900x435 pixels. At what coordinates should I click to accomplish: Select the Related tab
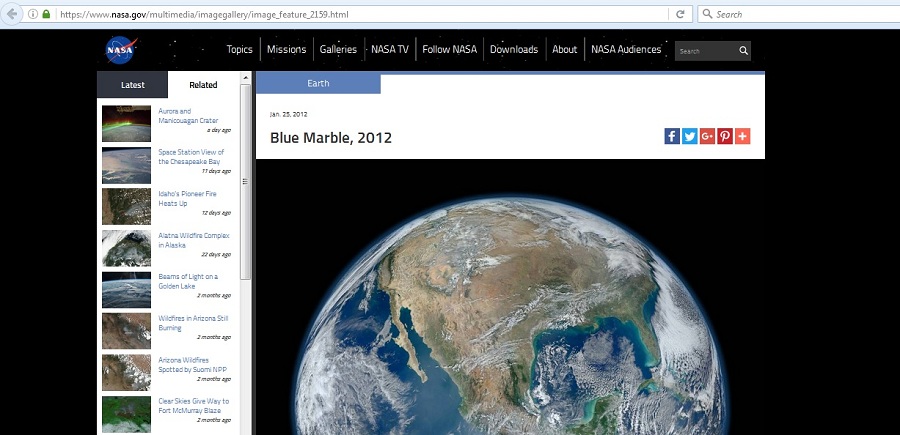203,85
